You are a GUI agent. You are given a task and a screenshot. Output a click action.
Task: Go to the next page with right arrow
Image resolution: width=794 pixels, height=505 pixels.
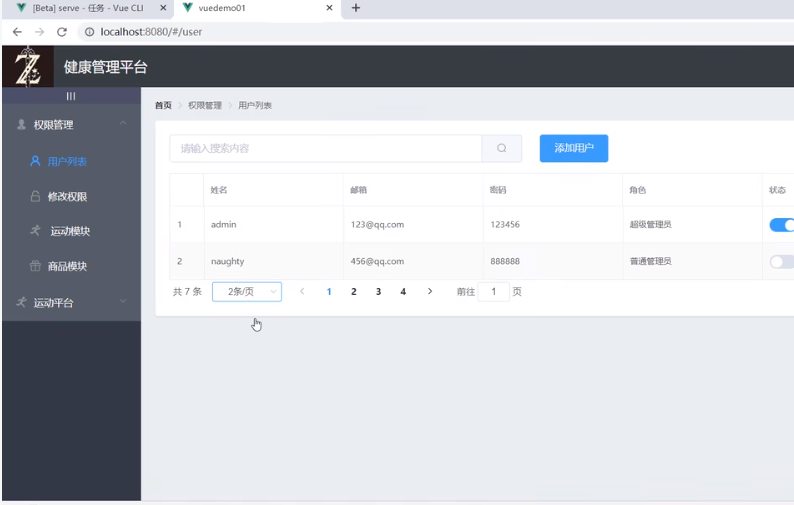click(x=430, y=291)
